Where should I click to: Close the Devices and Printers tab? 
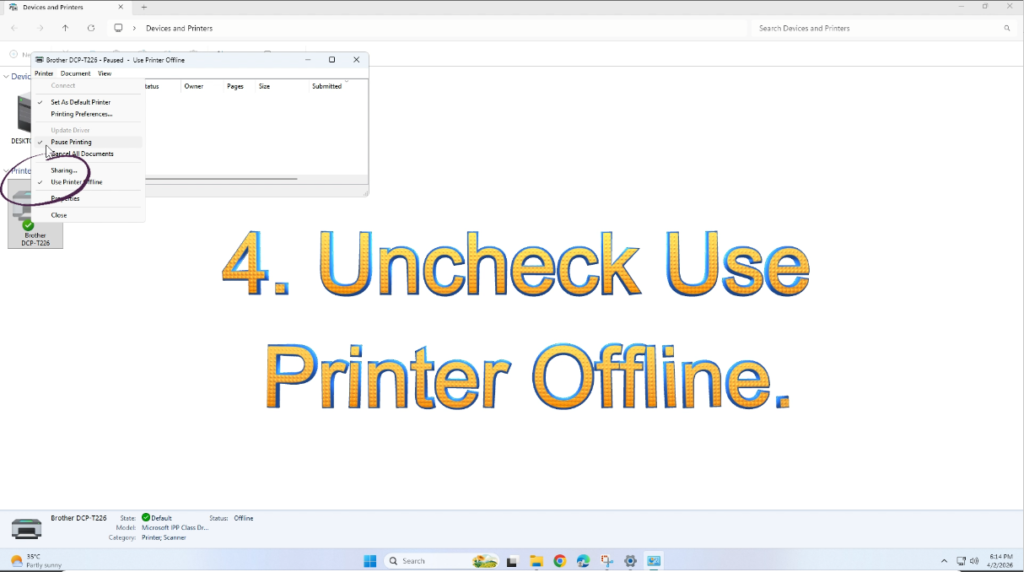coord(120,7)
